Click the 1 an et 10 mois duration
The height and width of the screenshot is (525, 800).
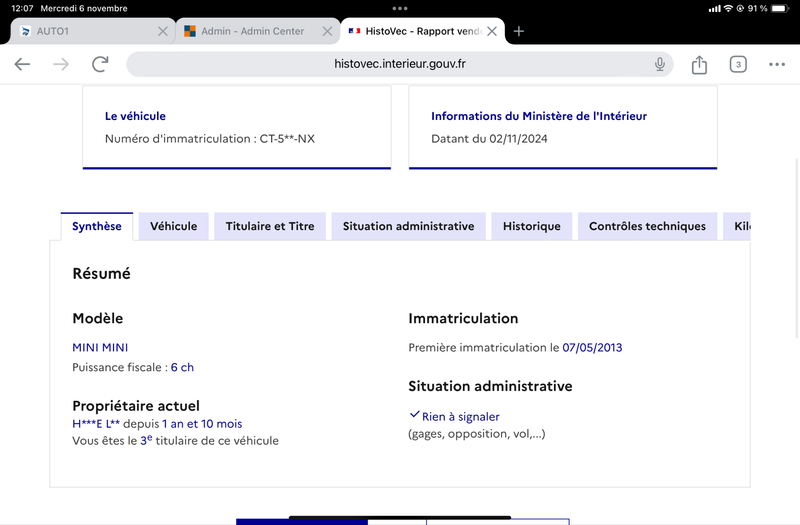tap(202, 423)
